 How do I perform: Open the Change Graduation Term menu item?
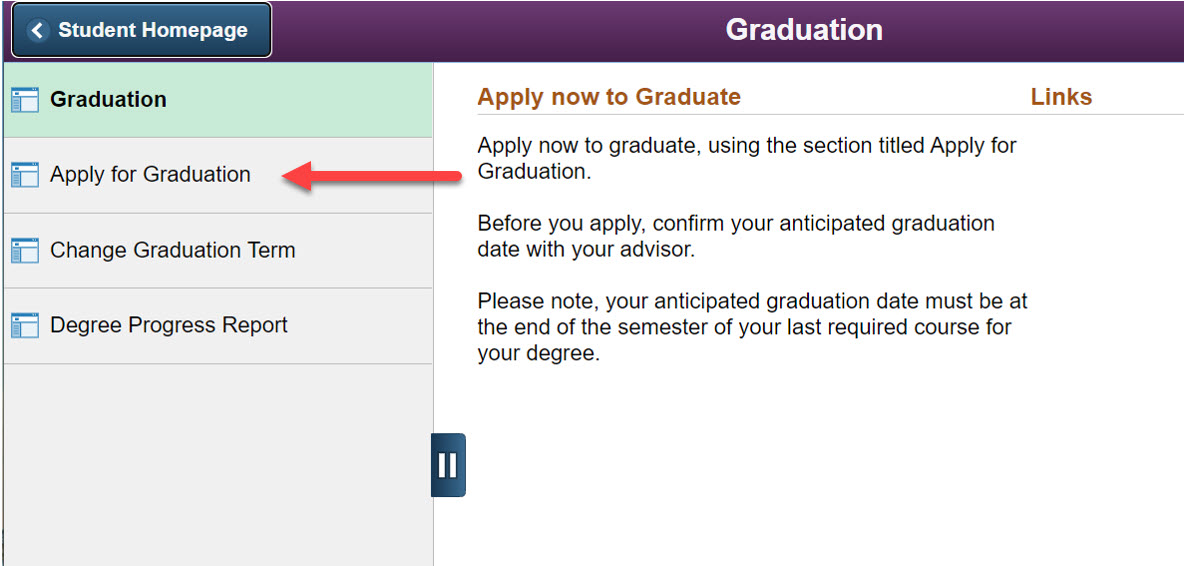[172, 250]
